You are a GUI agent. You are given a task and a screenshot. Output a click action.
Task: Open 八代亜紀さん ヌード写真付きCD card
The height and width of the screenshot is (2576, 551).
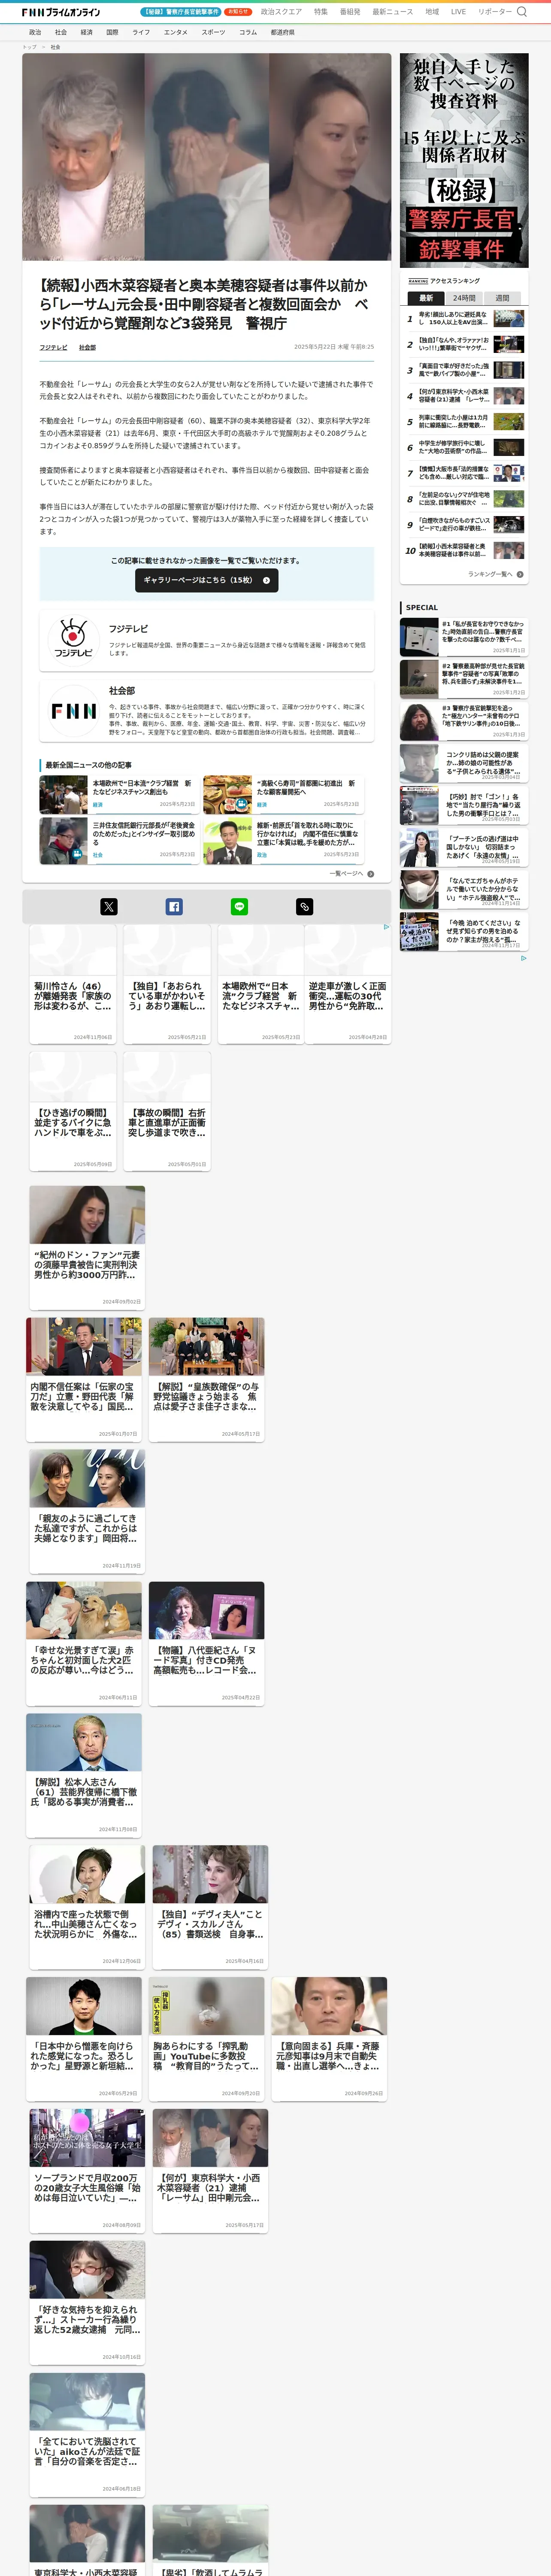(207, 1643)
